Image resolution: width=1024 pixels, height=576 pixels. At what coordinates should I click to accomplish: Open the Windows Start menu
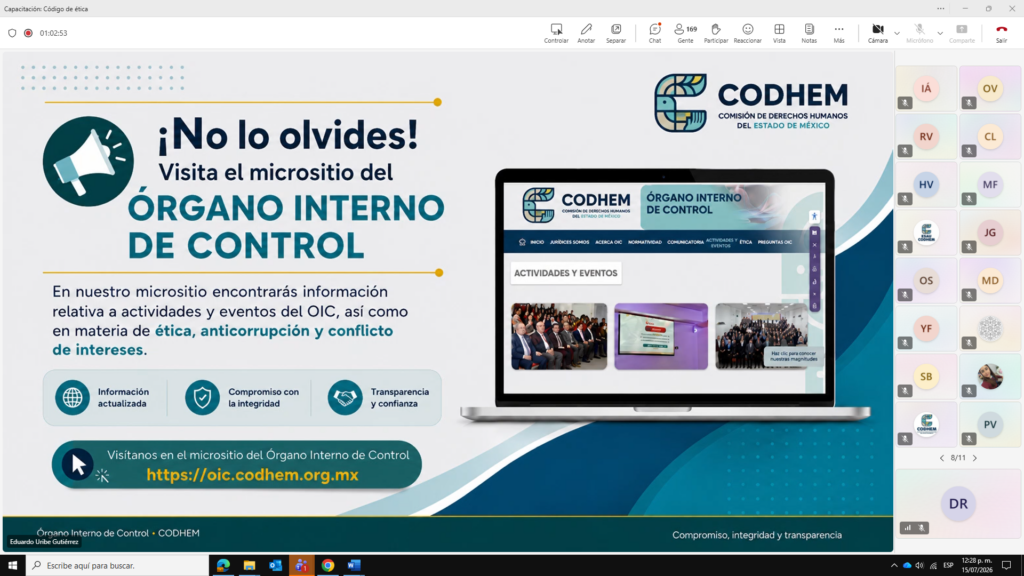click(x=12, y=565)
